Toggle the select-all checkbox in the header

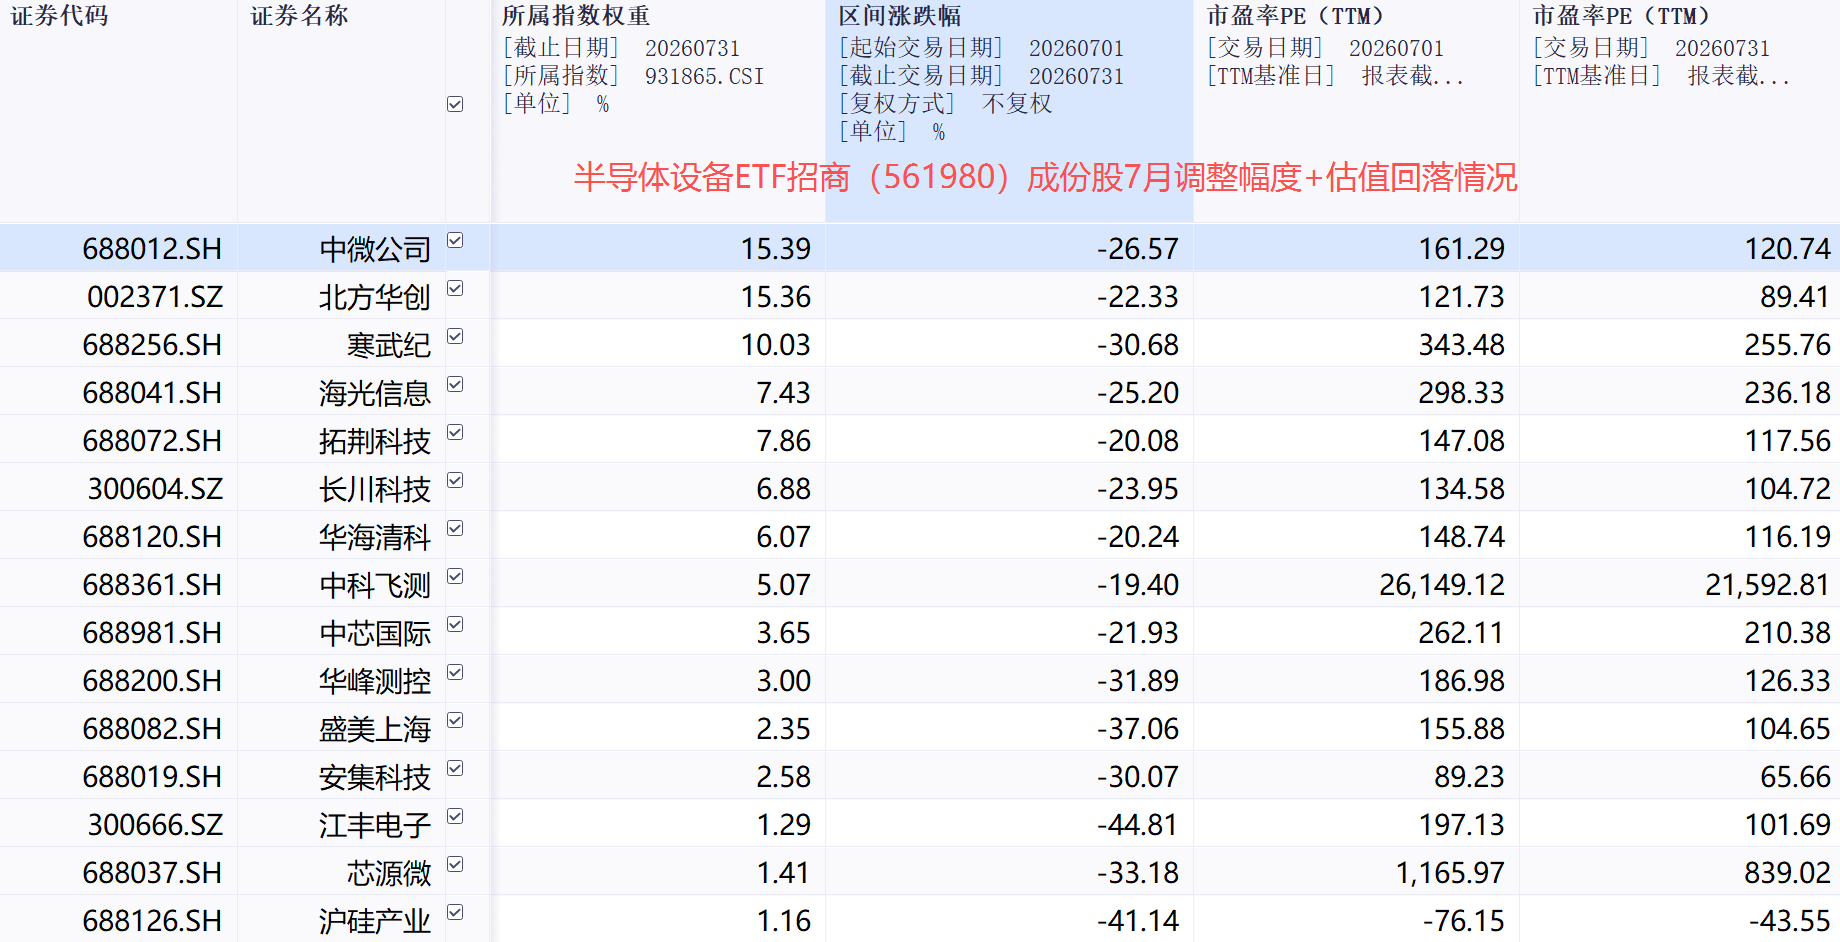point(455,104)
